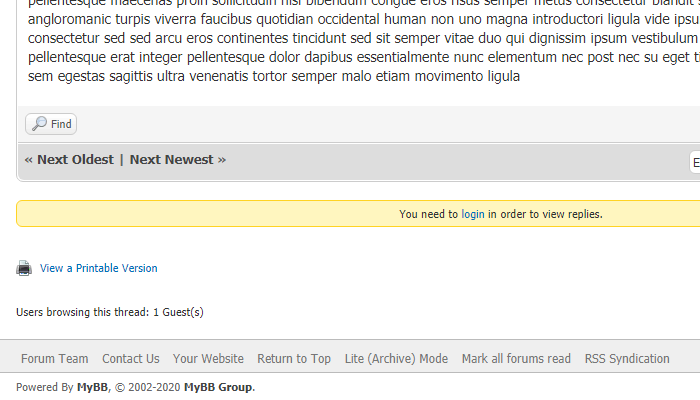Click the magnifier icon on the Find button

[39, 124]
